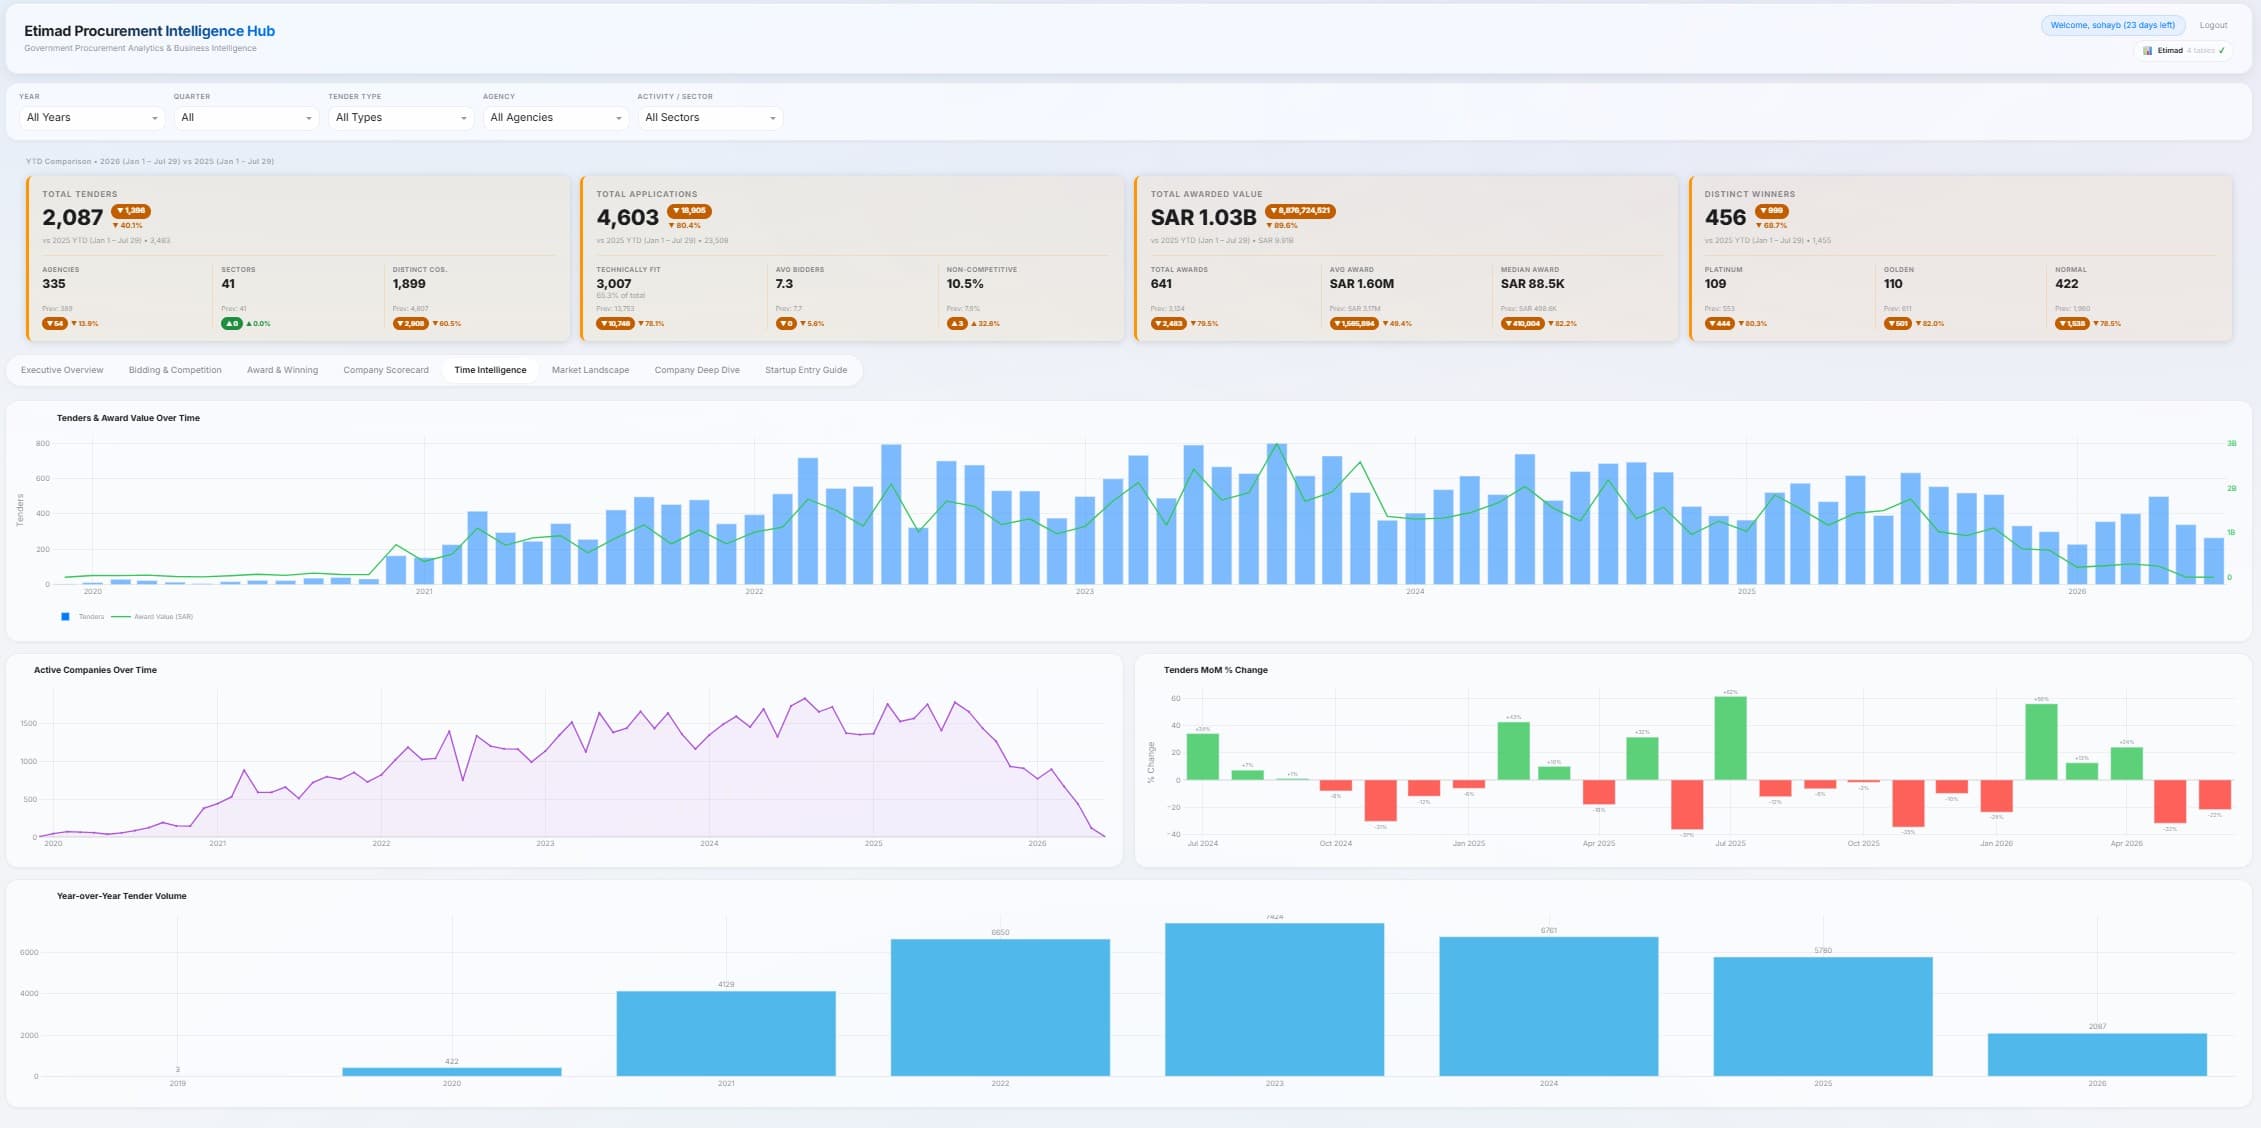The height and width of the screenshot is (1128, 2261).
Task: Click the Total Tenders value 2,087
Action: (73, 217)
